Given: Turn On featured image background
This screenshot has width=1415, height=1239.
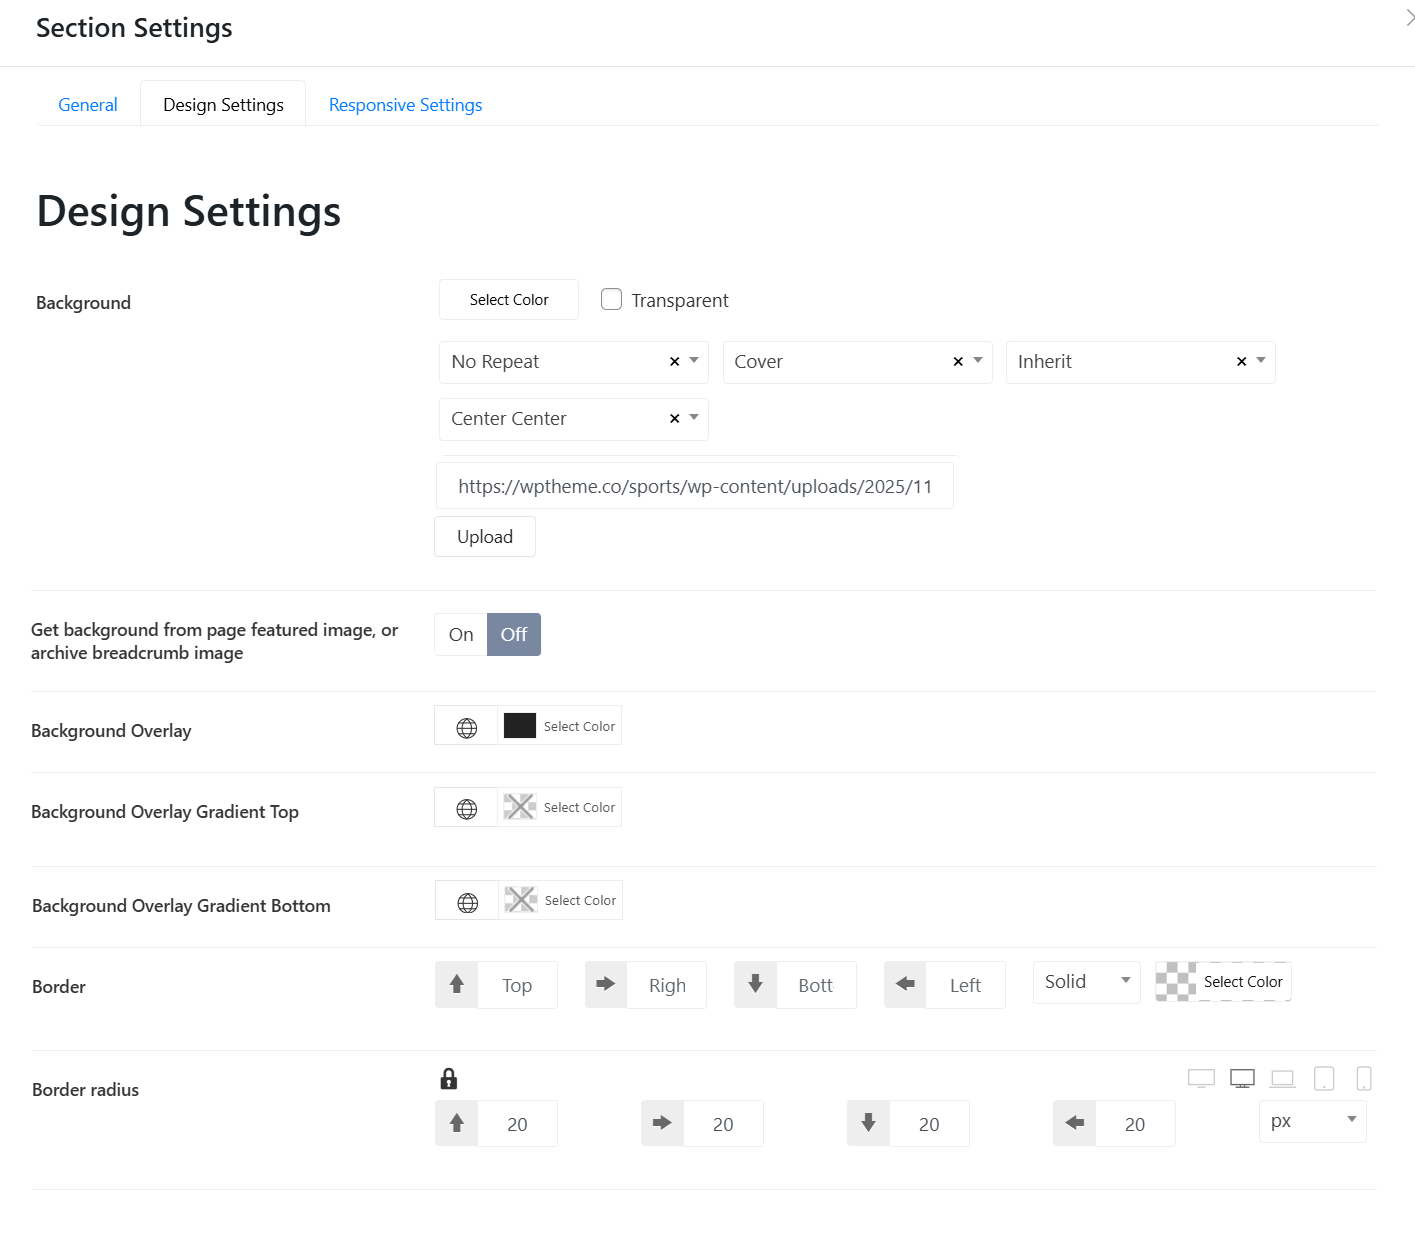Looking at the screenshot, I should pyautogui.click(x=461, y=635).
